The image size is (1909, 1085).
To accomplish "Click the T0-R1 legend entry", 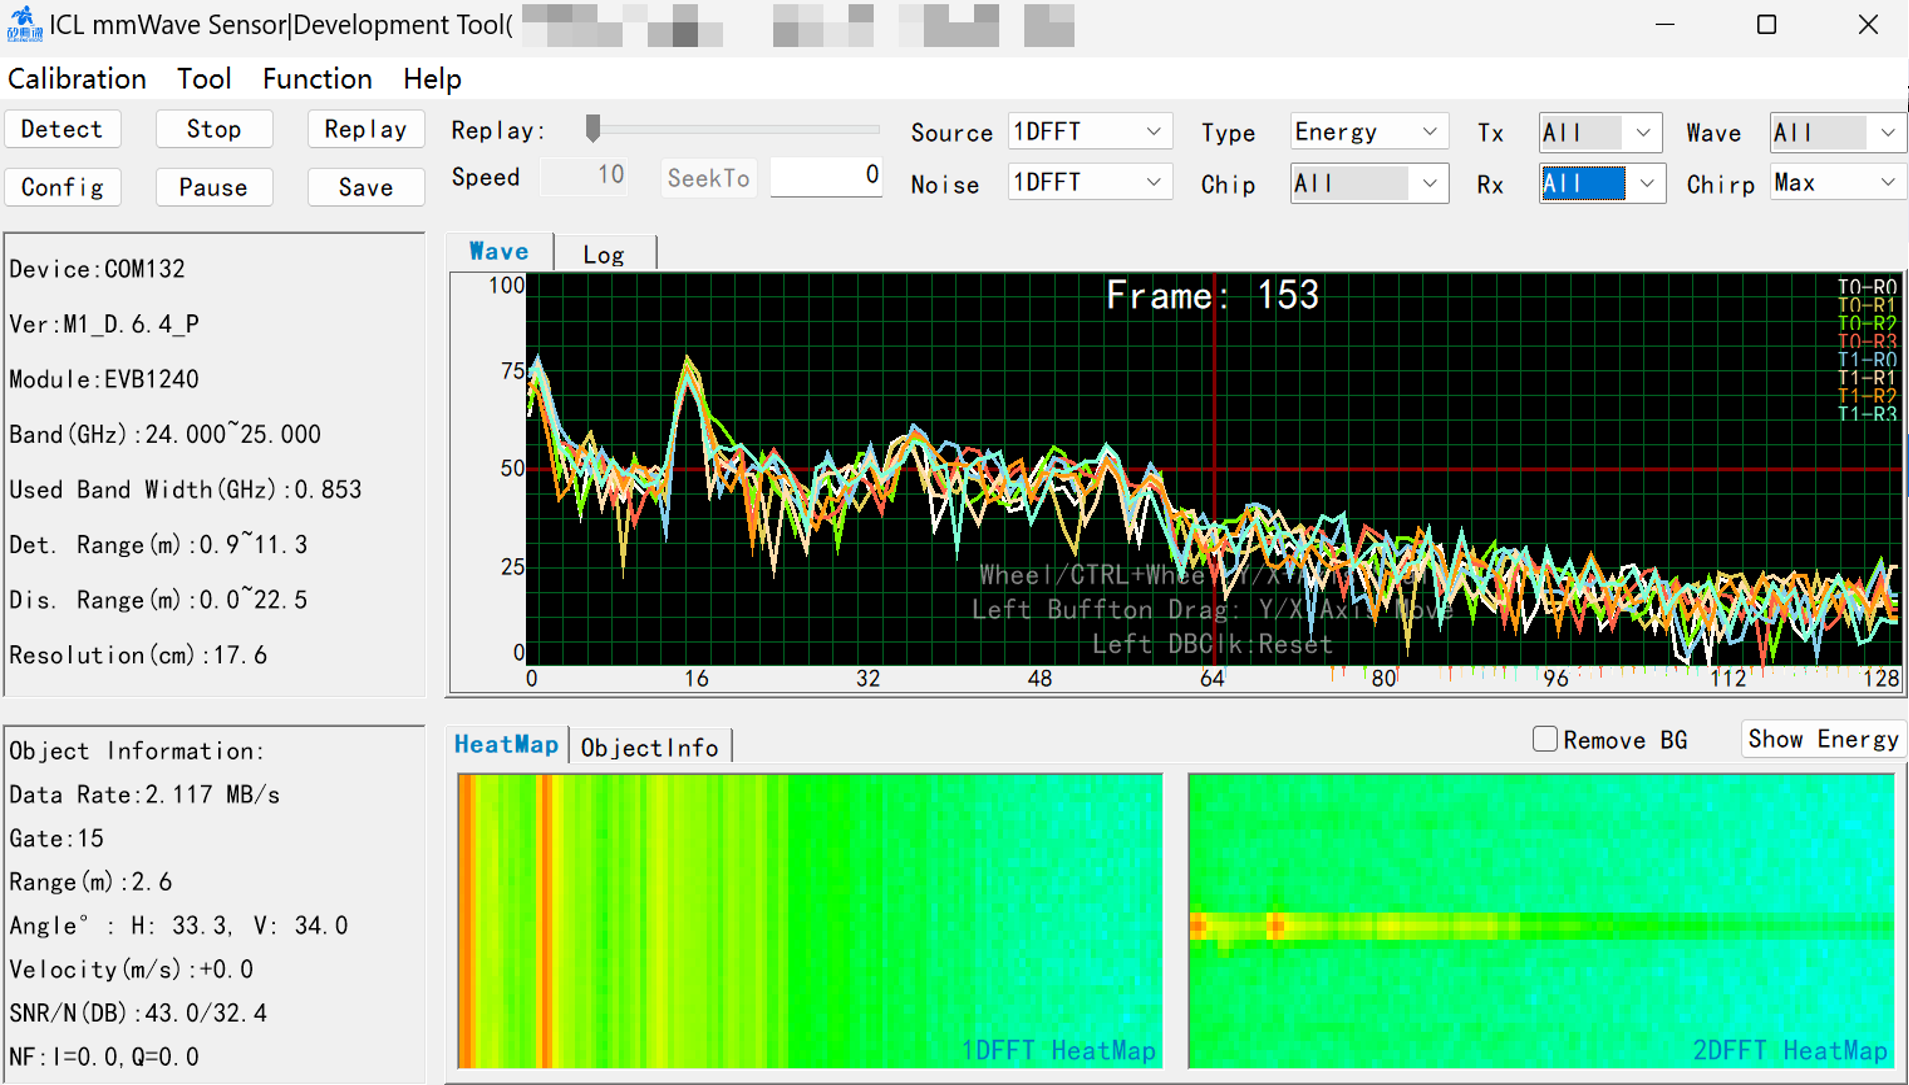I will click(x=1867, y=306).
